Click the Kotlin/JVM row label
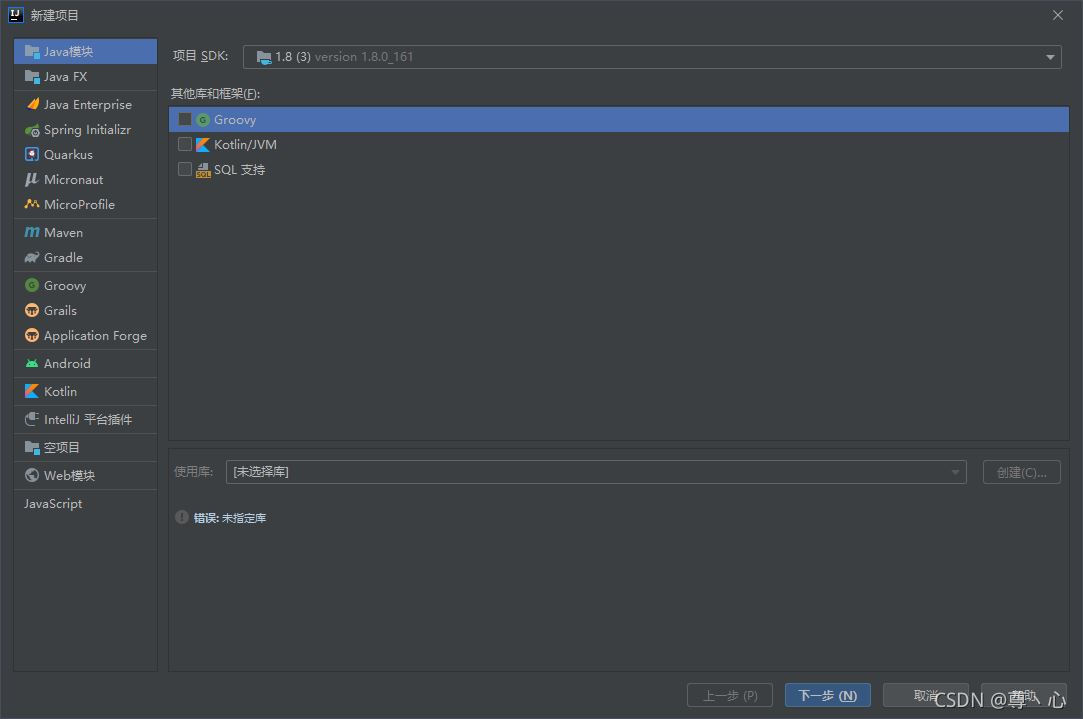This screenshot has width=1083, height=719. (x=245, y=144)
